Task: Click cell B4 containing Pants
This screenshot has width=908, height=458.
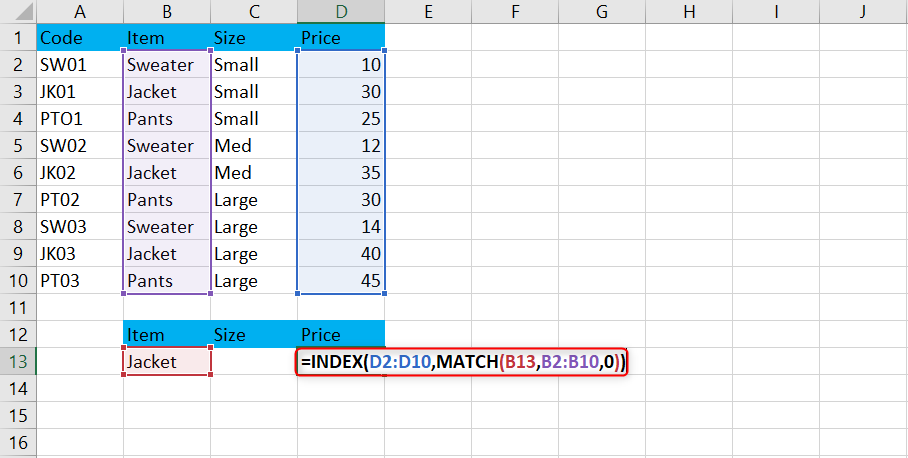Action: (167, 119)
